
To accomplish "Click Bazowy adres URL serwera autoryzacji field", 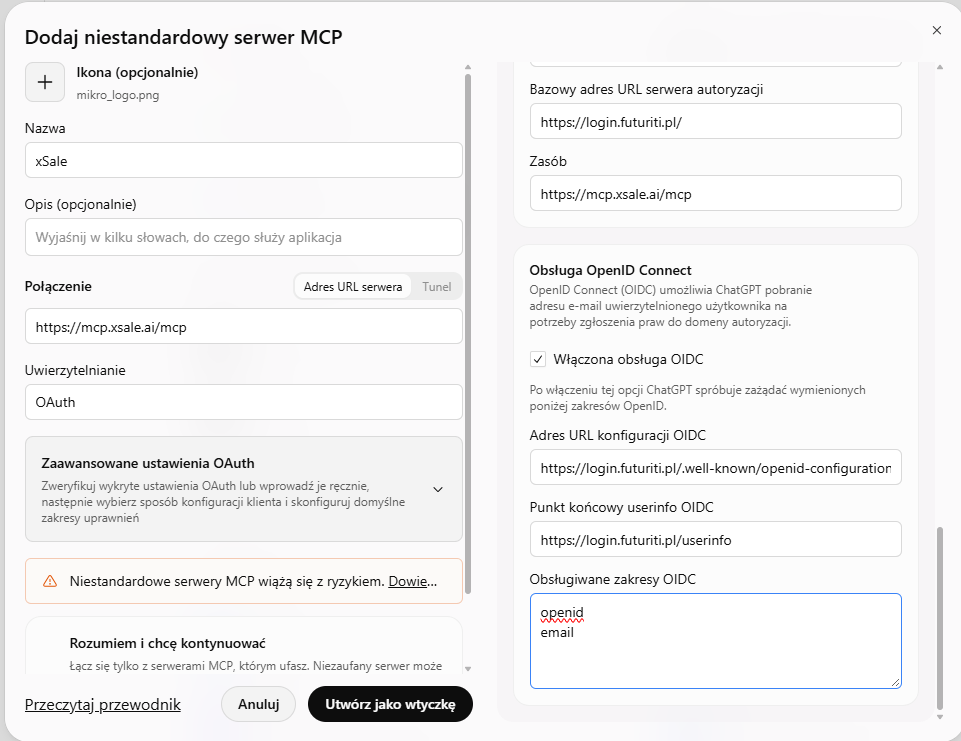I will [x=715, y=121].
